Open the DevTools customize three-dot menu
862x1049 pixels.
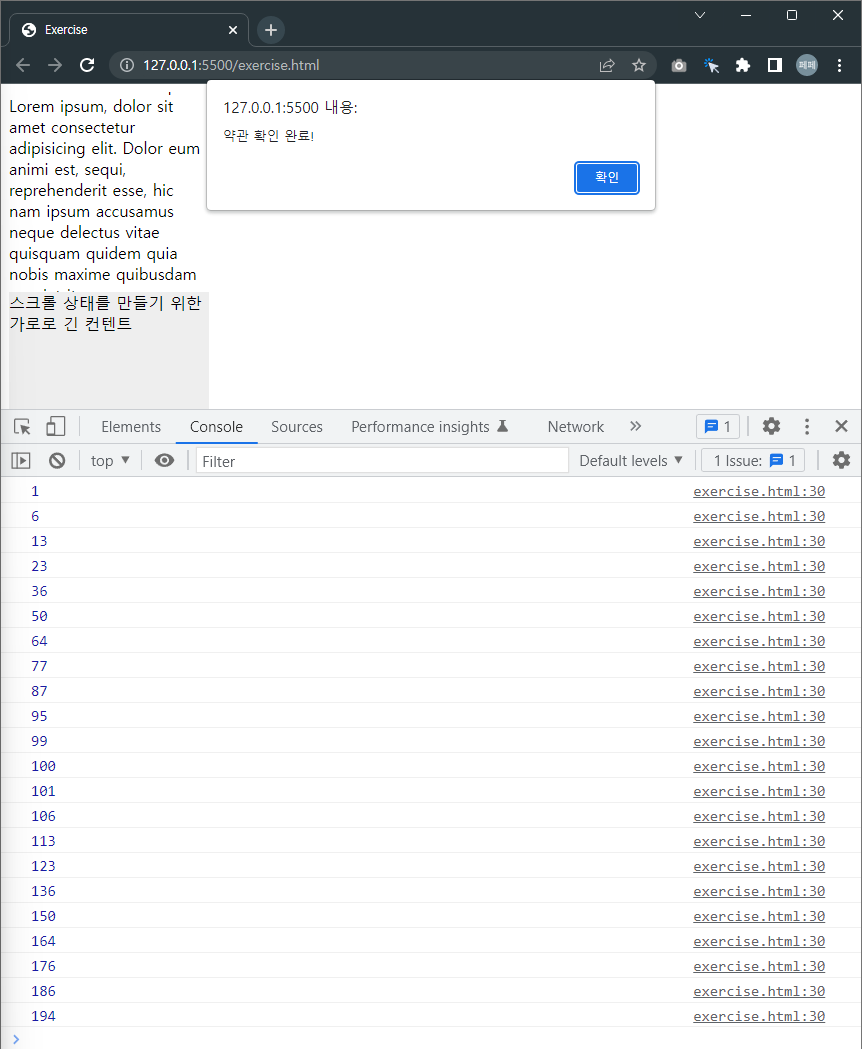pyautogui.click(x=806, y=426)
